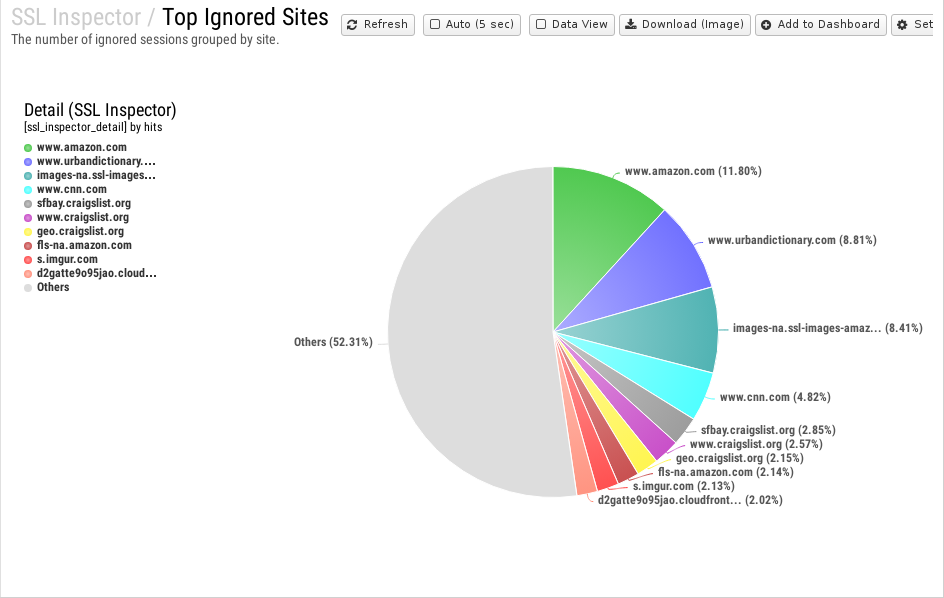This screenshot has width=944, height=598.
Task: Click the geo.craigslist.org (2.15%) chart label
Action: pos(739,458)
